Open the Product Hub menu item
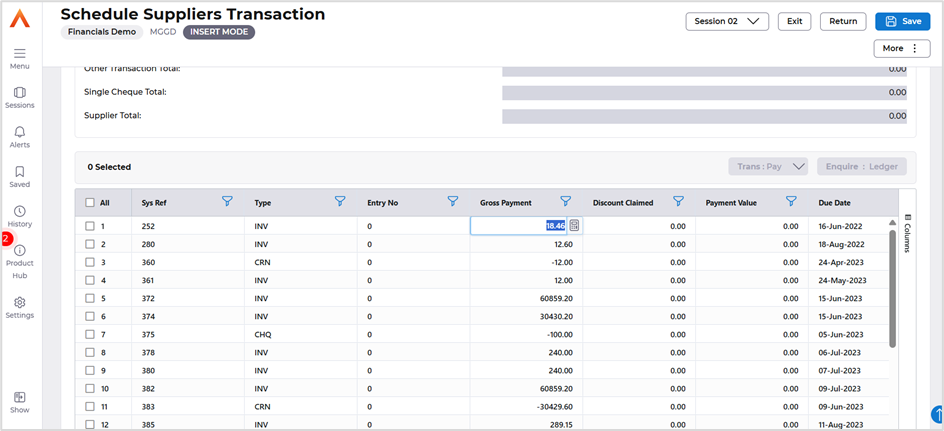The width and height of the screenshot is (944, 431). click(x=20, y=257)
